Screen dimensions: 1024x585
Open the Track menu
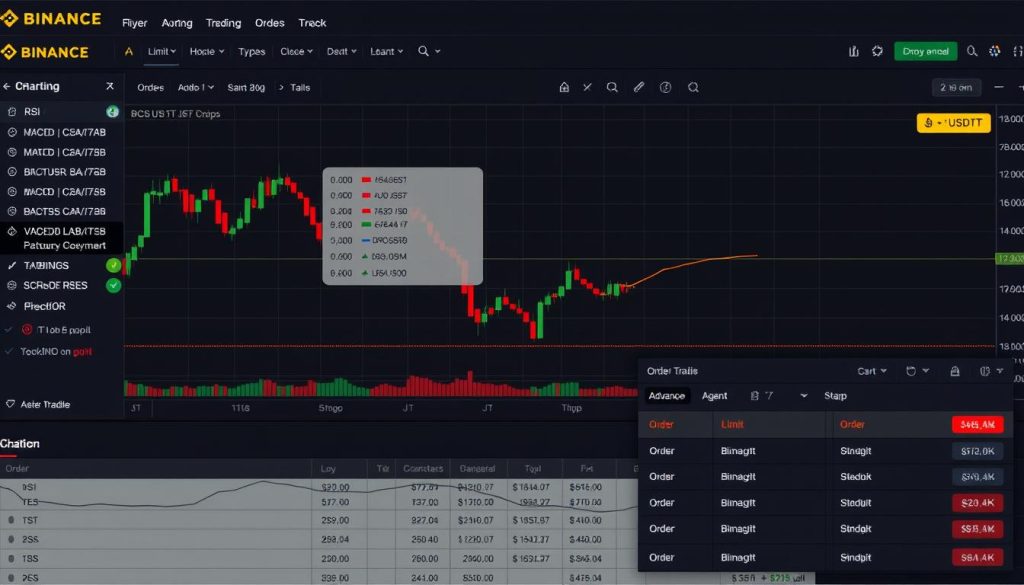click(312, 23)
